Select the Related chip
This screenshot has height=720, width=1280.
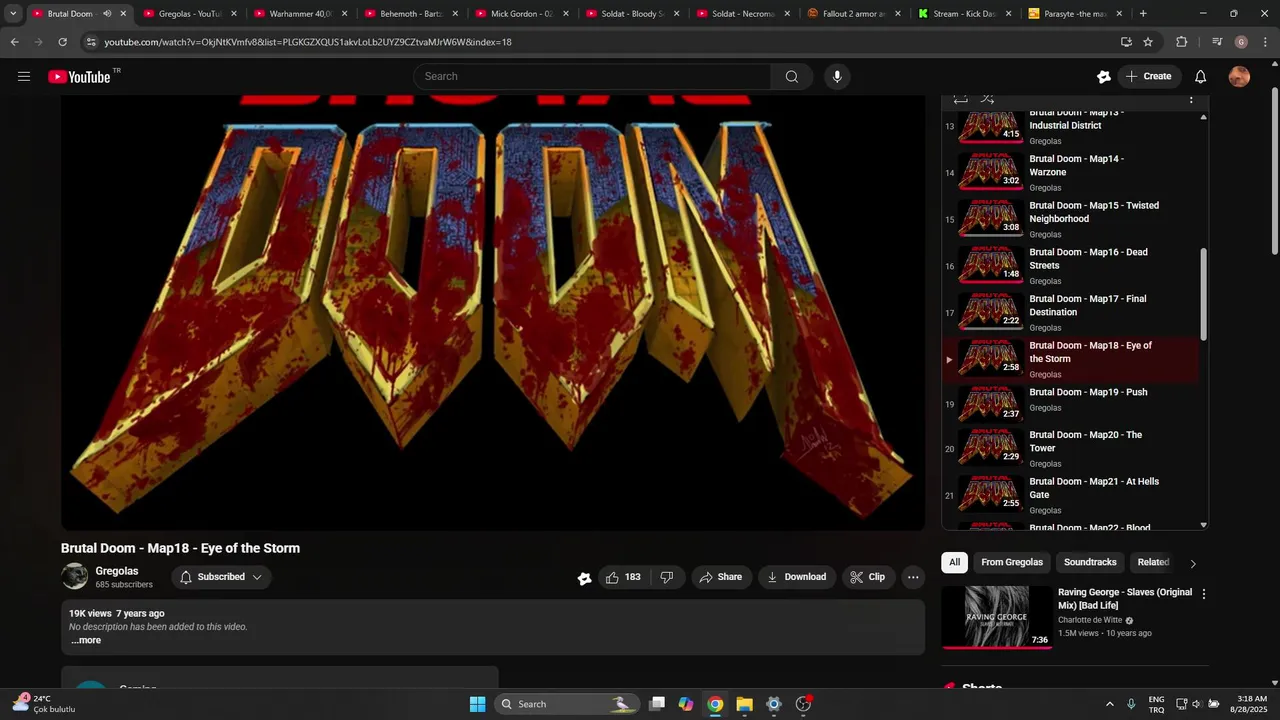click(1153, 562)
